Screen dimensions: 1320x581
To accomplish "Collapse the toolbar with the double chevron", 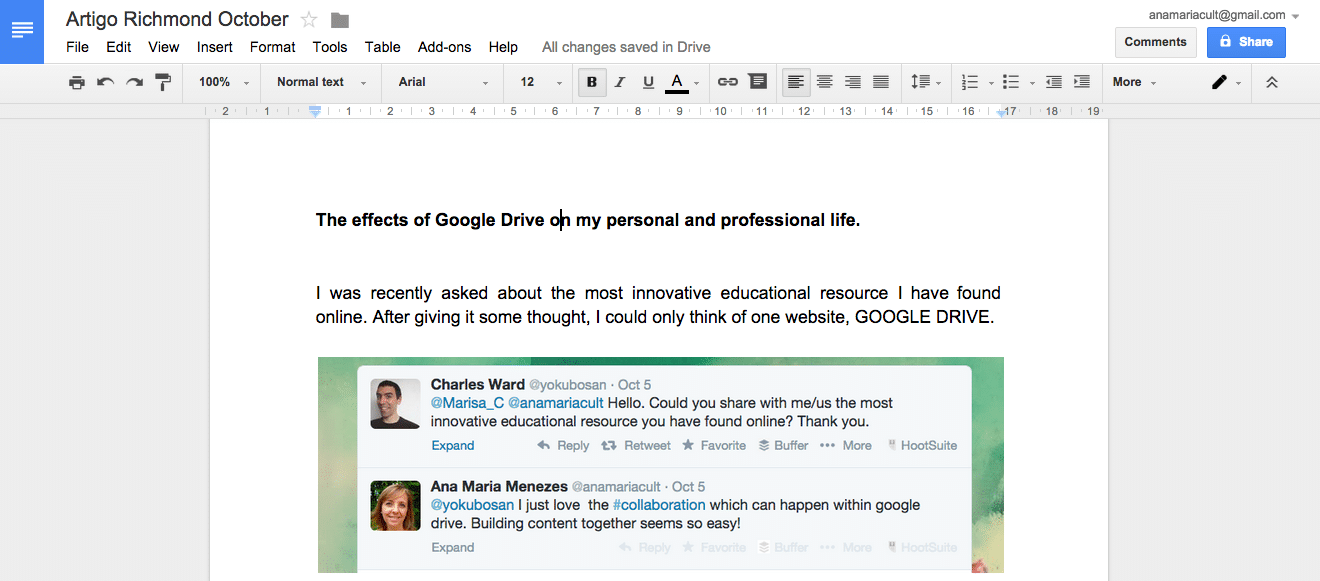I will [1272, 82].
